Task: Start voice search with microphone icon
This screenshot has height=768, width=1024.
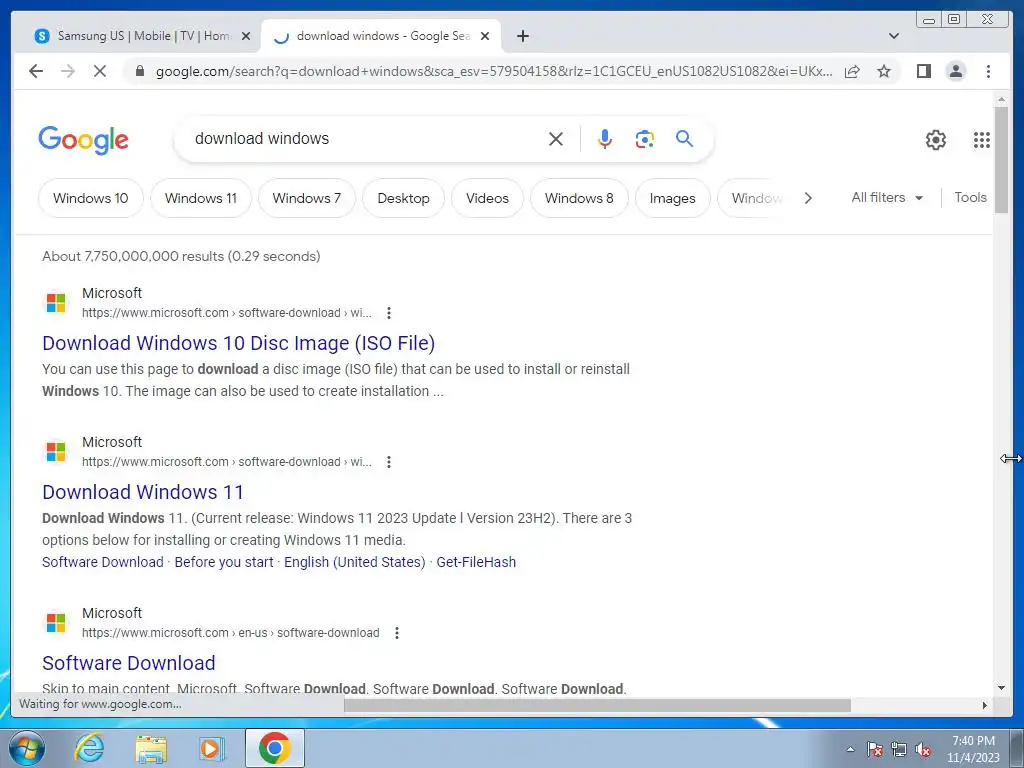Action: point(605,138)
